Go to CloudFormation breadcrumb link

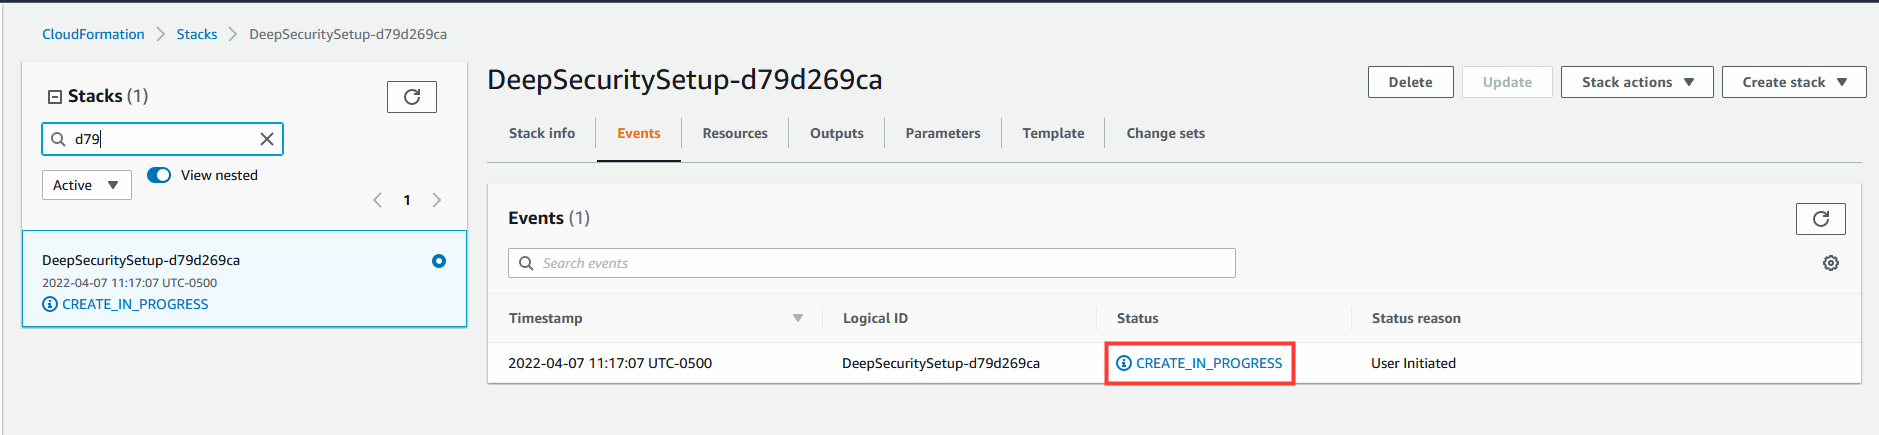coord(93,34)
